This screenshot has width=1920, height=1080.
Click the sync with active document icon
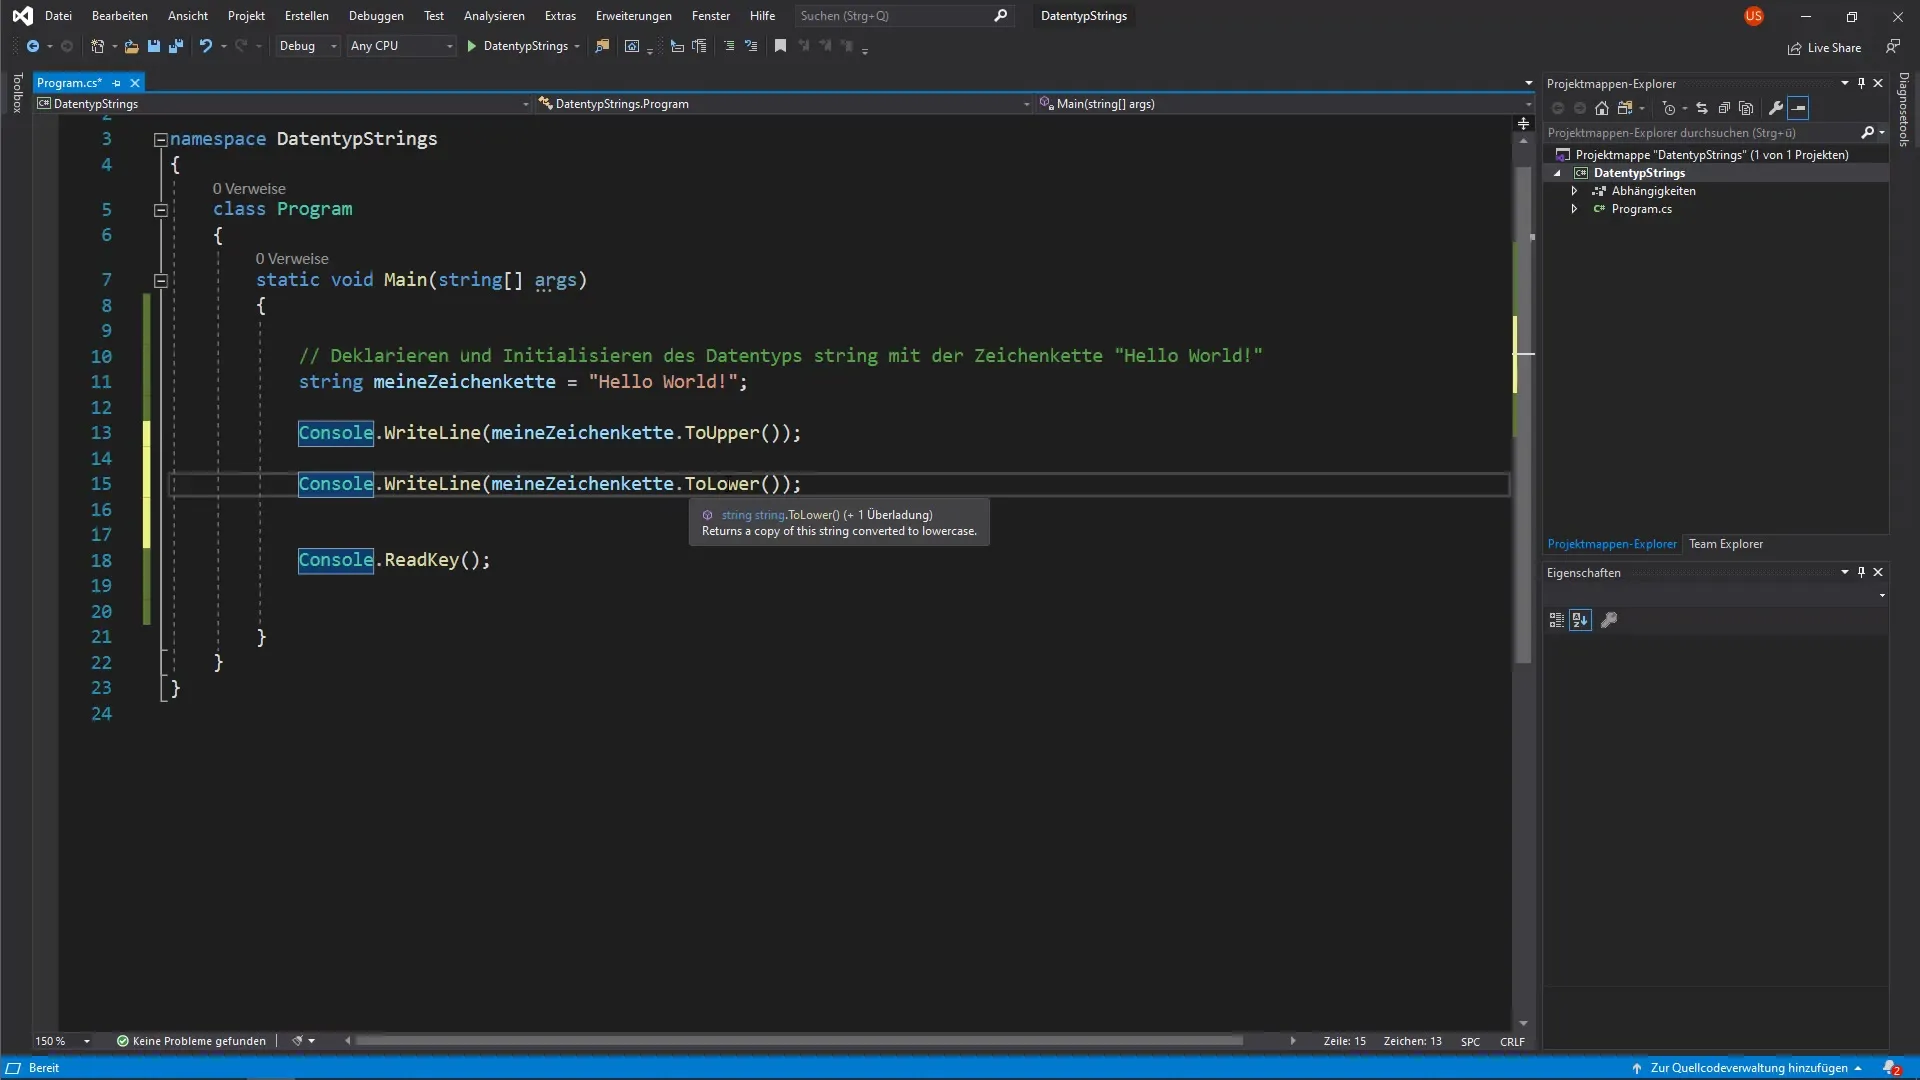(x=1702, y=108)
